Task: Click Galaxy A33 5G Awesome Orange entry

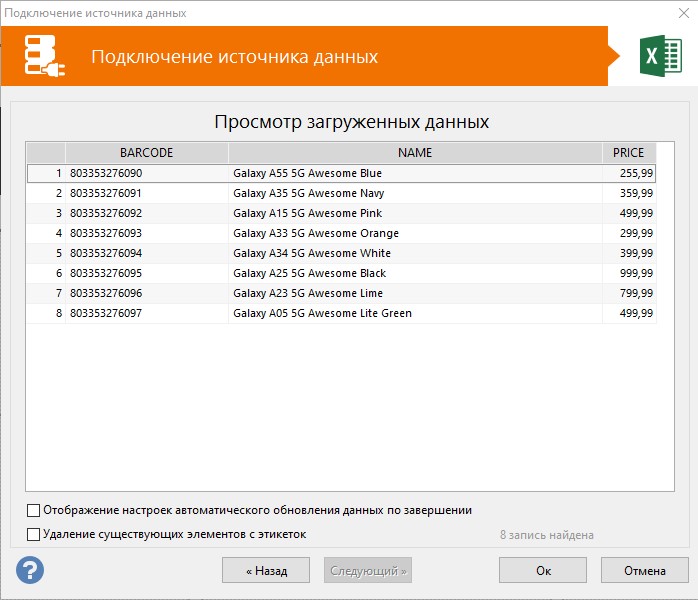Action: tap(315, 233)
